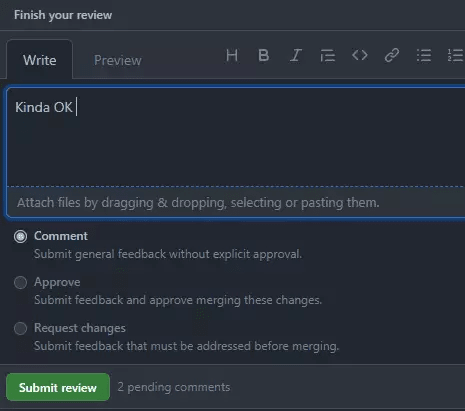Choose the Request changes radio option
The image size is (465, 411).
click(x=20, y=328)
